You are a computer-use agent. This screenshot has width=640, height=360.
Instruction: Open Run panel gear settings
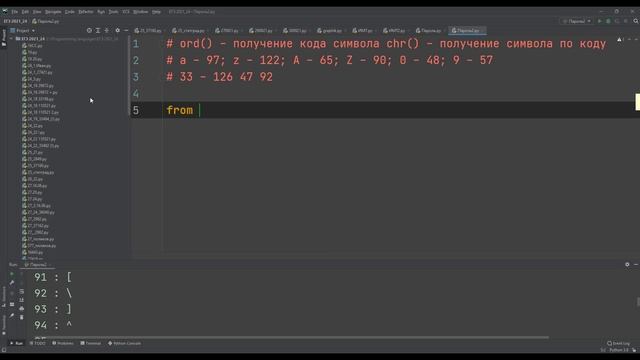pos(627,264)
